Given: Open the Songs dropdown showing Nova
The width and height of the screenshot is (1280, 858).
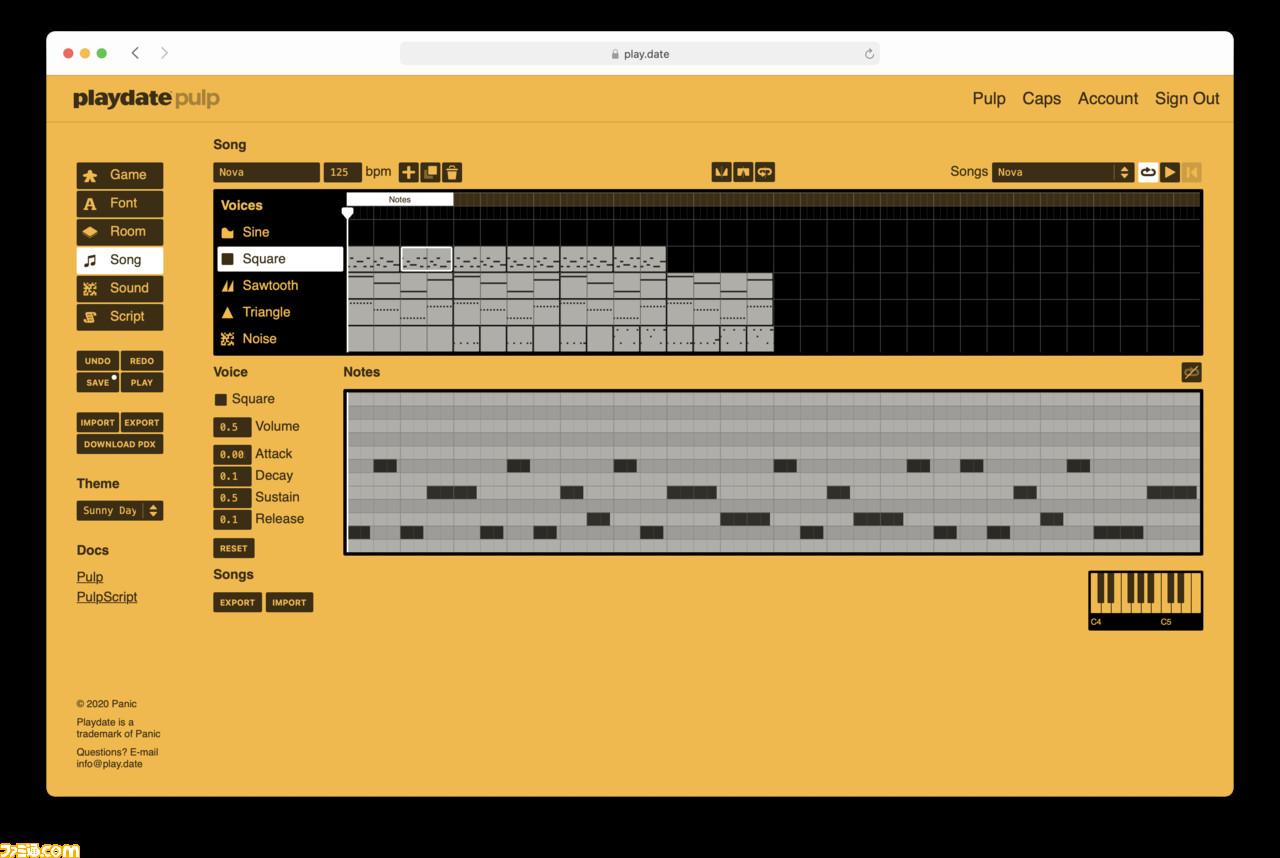Looking at the screenshot, I should point(1063,172).
